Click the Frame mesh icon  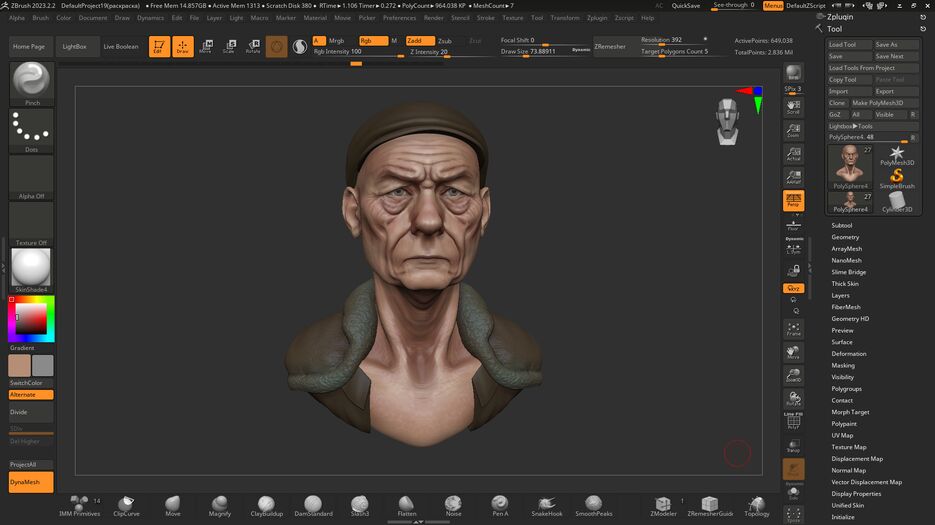click(x=793, y=329)
